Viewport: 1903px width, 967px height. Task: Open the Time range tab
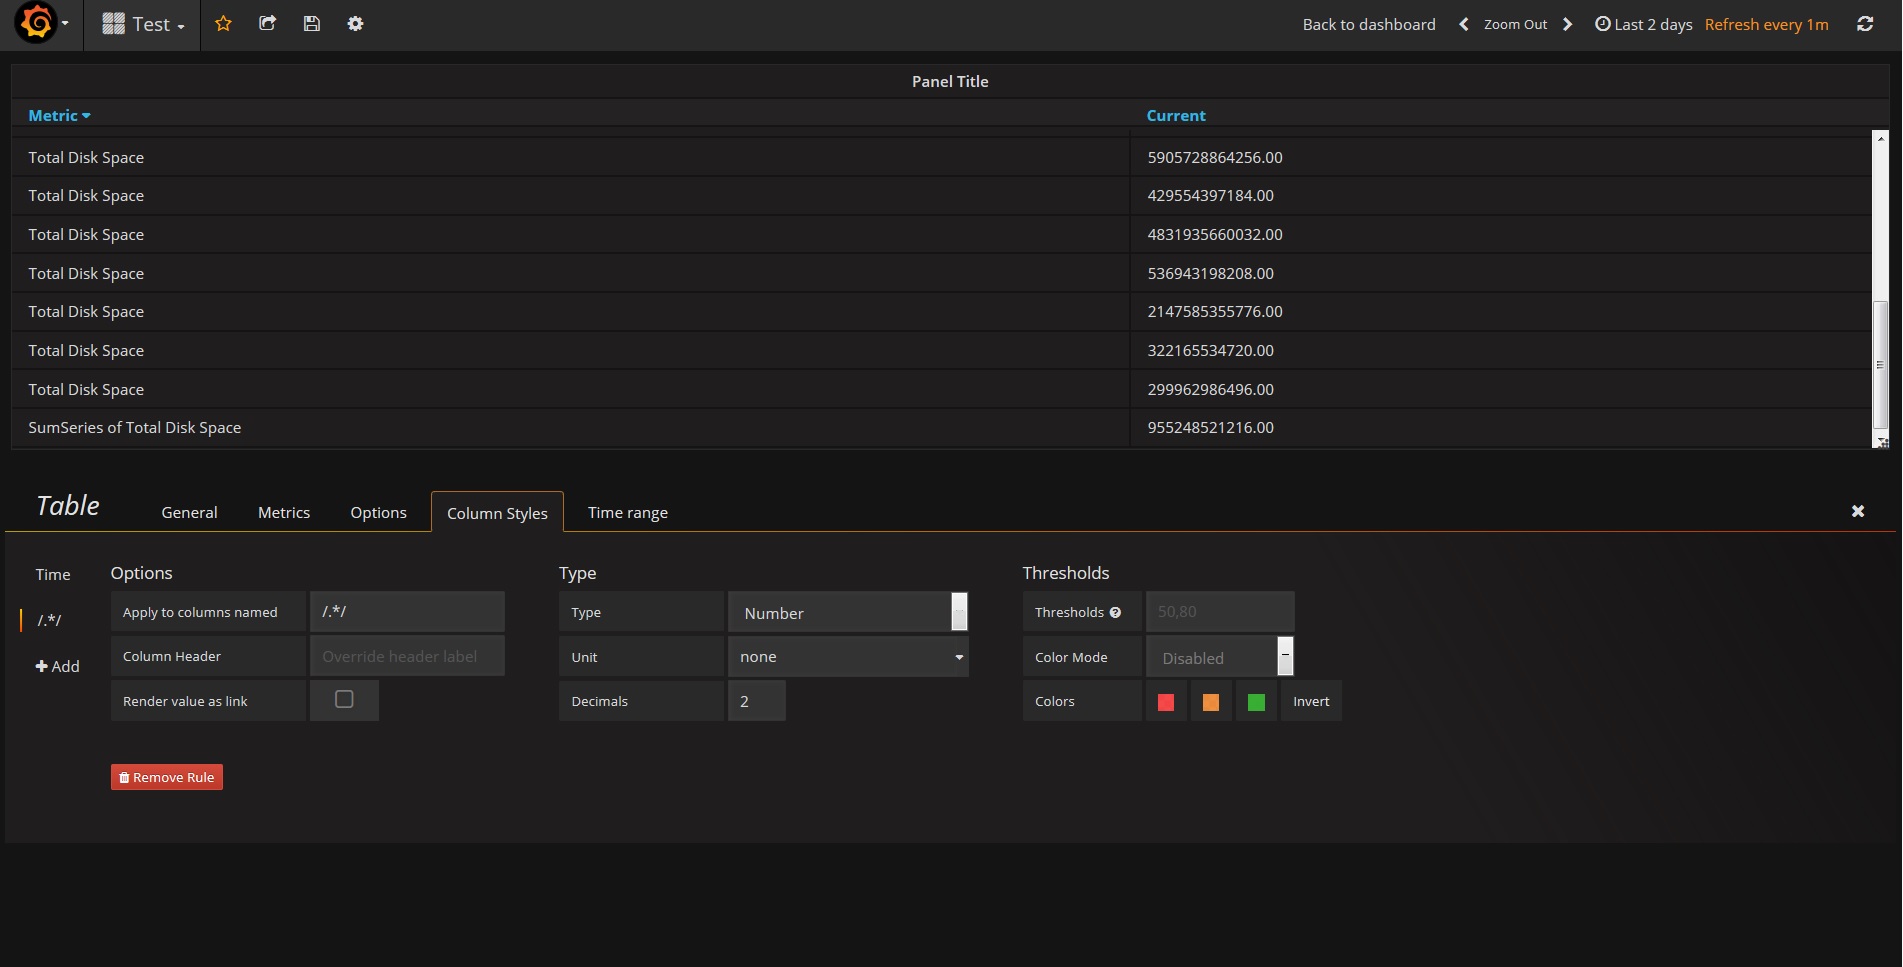pos(627,512)
